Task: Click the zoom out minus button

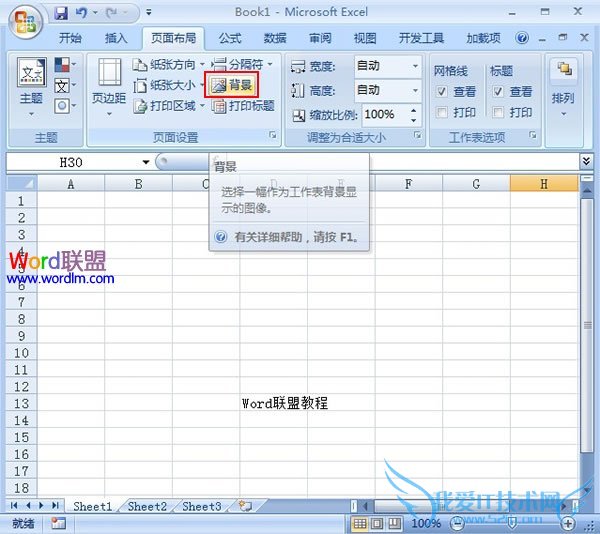Action: pos(456,523)
